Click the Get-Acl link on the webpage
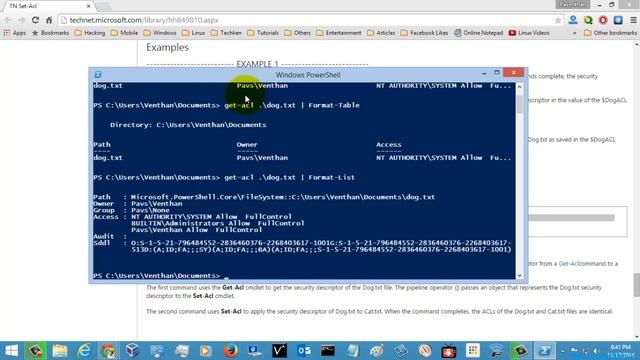This screenshot has width=640, height=360. click(x=569, y=264)
